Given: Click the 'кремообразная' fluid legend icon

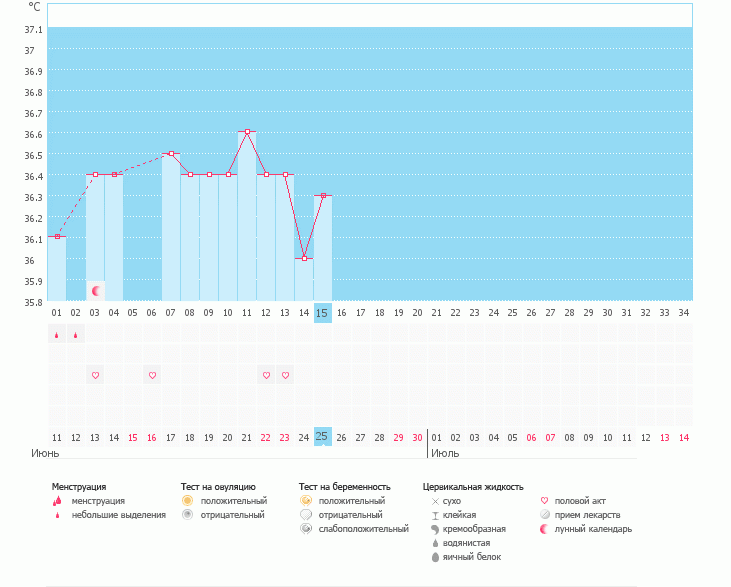Looking at the screenshot, I should point(435,529).
